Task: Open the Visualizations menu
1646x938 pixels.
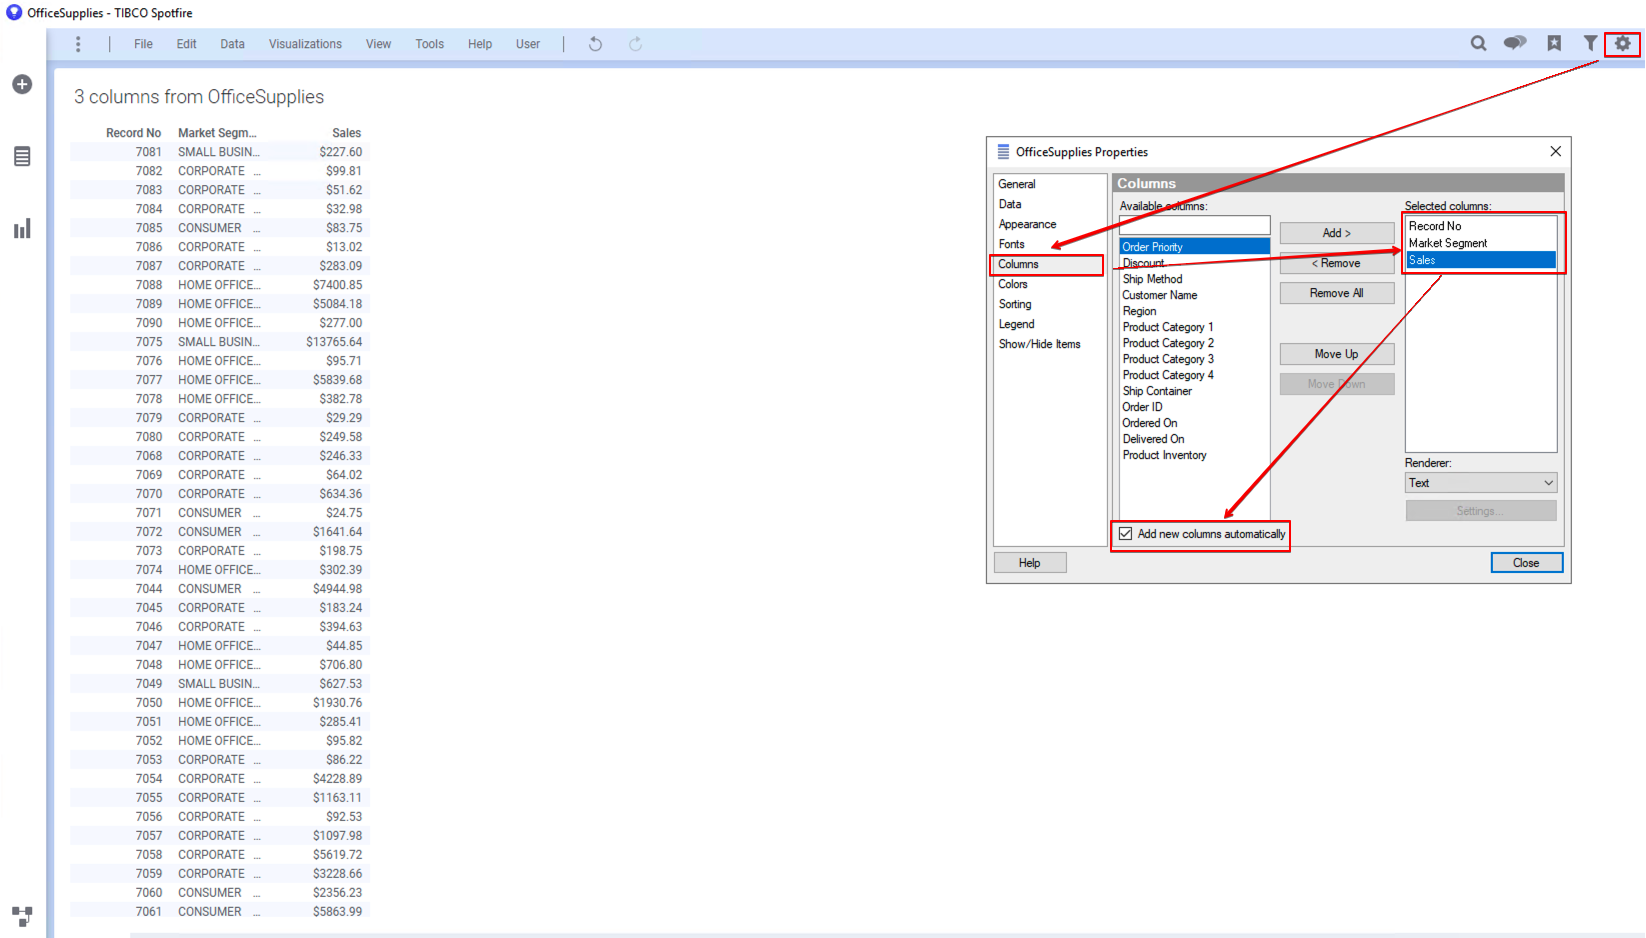Action: pos(305,44)
